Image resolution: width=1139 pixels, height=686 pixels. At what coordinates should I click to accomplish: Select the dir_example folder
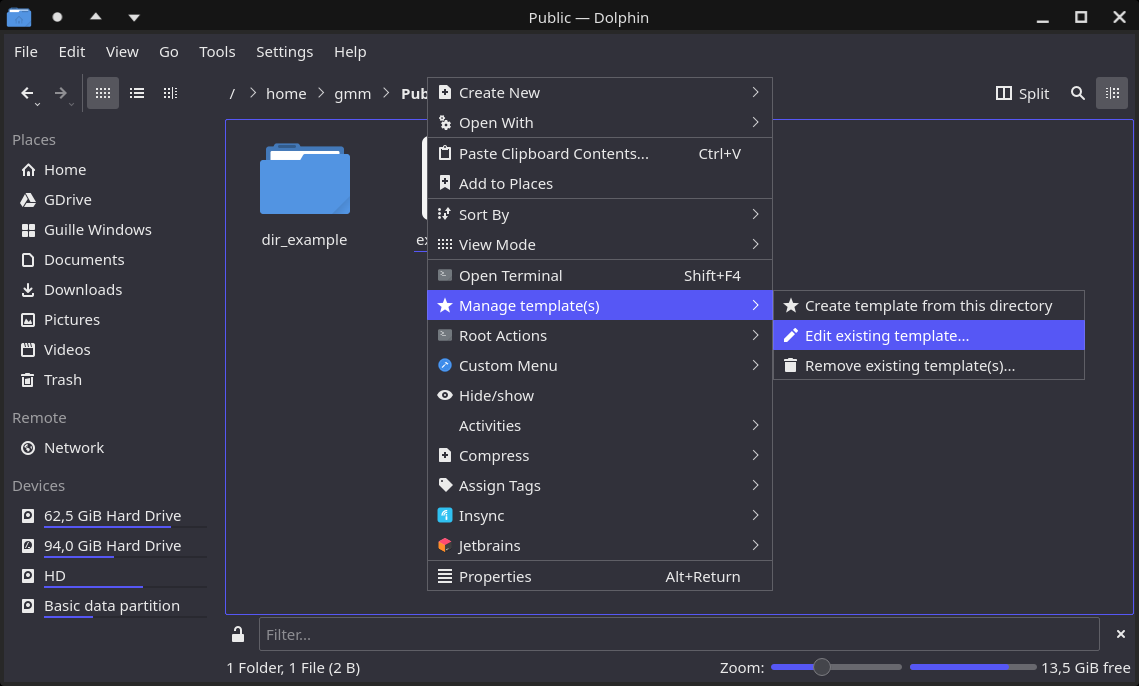[304, 195]
